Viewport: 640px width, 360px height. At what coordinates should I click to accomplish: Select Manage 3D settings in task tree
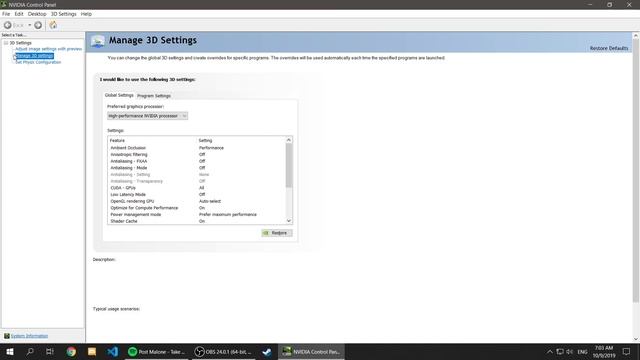click(34, 56)
